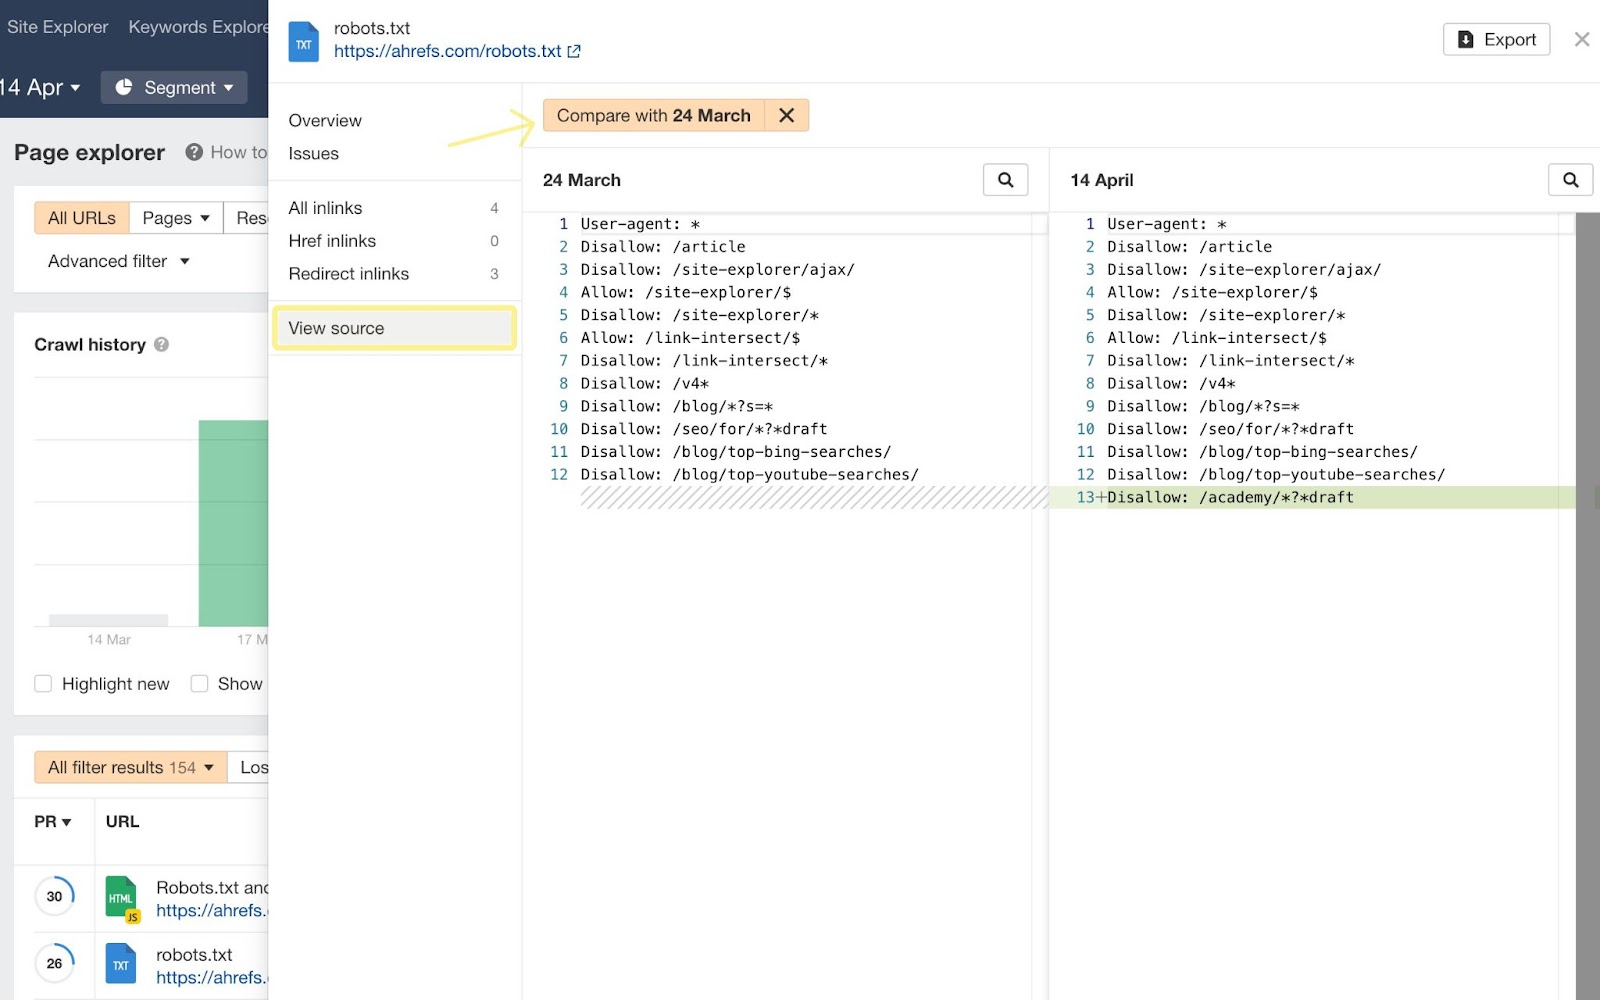This screenshot has height=1000, width=1600.
Task: Enable the Highlight new checkbox
Action: 43,683
